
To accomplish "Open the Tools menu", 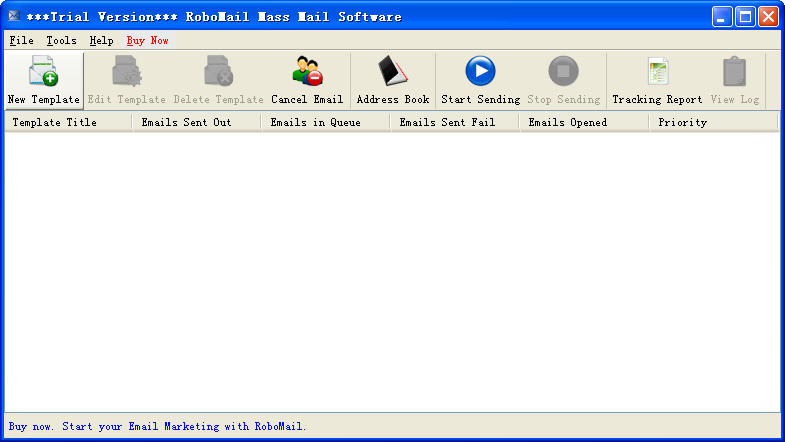I will point(62,41).
